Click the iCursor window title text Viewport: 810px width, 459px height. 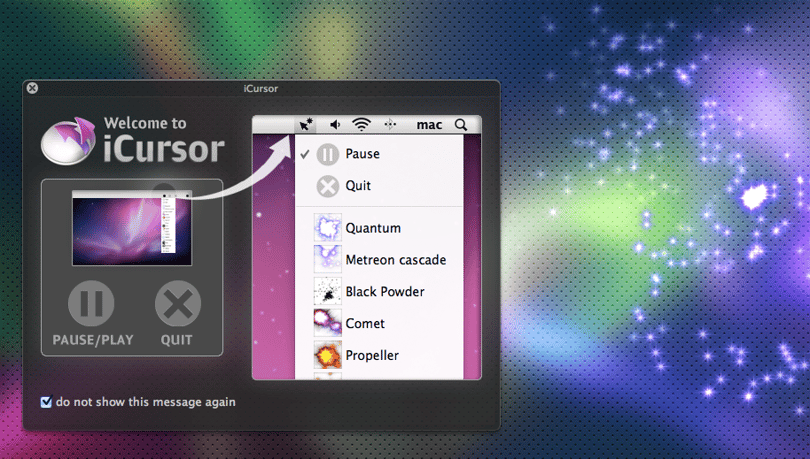click(x=261, y=88)
